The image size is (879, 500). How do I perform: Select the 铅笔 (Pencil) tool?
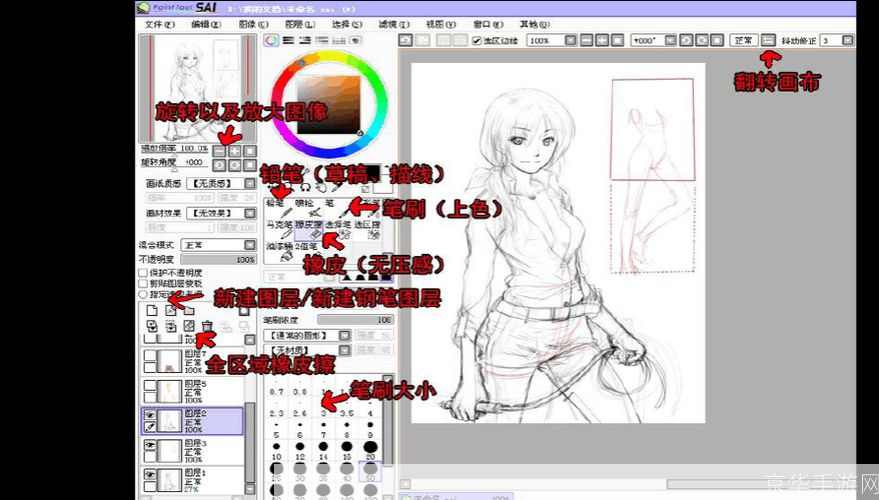[279, 208]
